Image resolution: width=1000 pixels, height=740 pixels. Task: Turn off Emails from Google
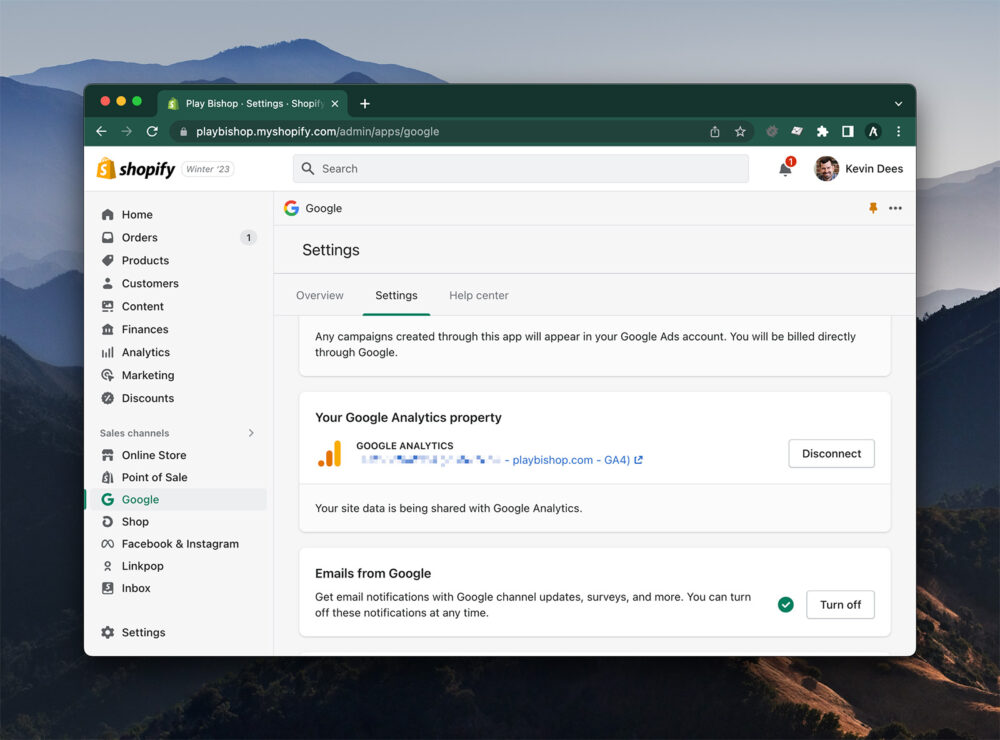tap(840, 605)
